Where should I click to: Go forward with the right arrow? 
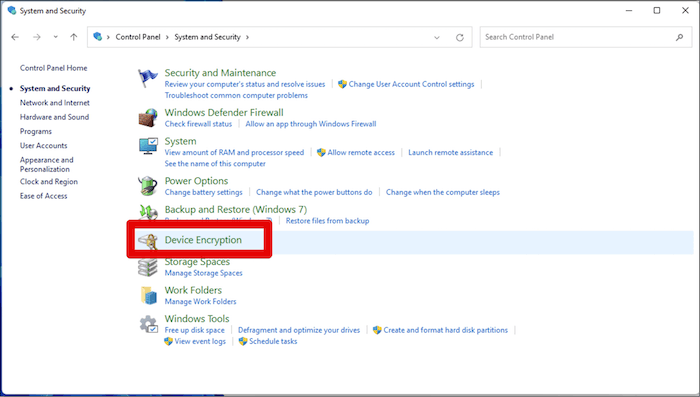[x=37, y=37]
